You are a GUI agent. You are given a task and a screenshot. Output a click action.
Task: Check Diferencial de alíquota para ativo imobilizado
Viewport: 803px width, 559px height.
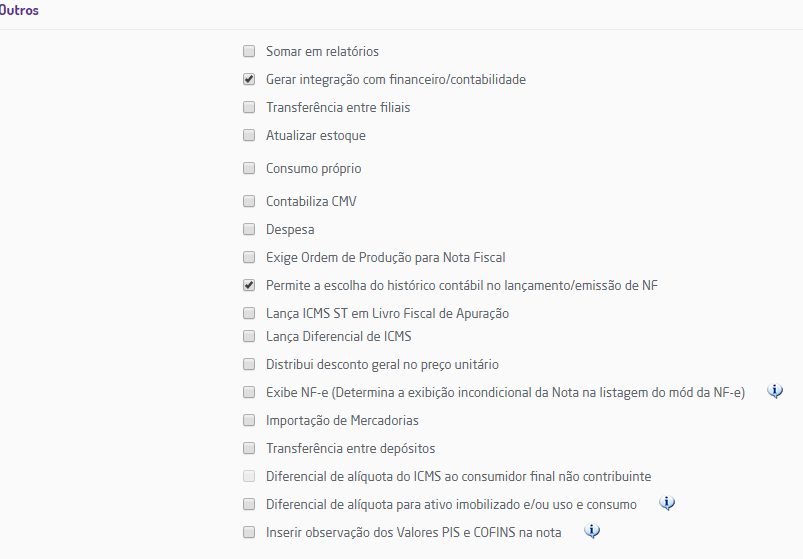(249, 504)
